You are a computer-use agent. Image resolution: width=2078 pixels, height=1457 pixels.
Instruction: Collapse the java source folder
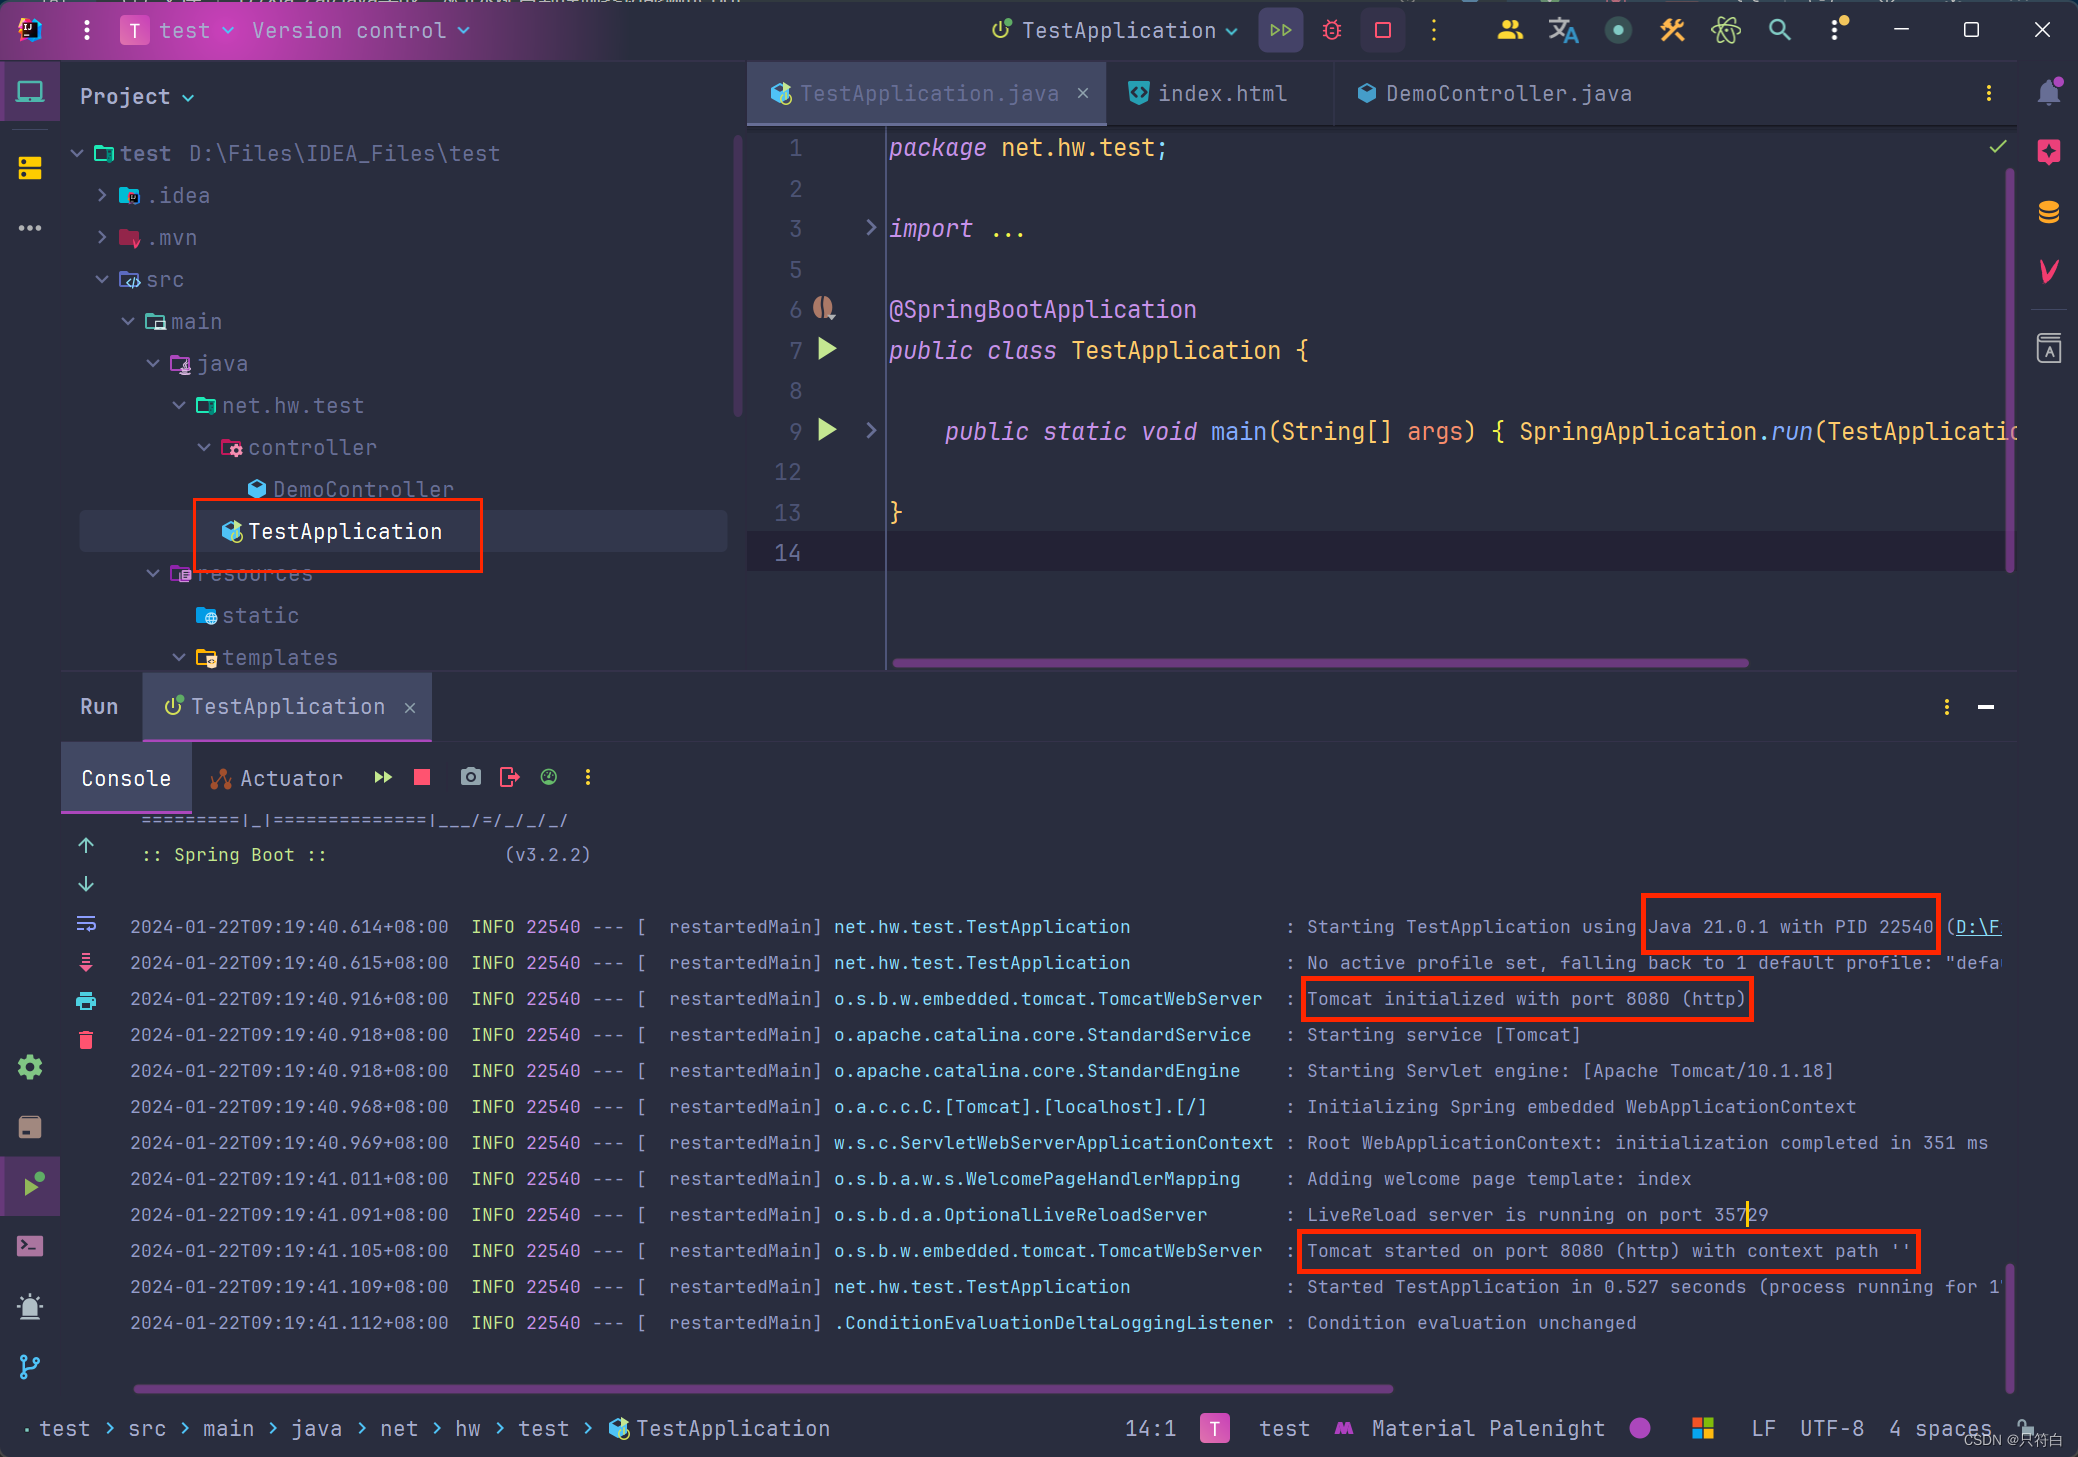pos(153,363)
